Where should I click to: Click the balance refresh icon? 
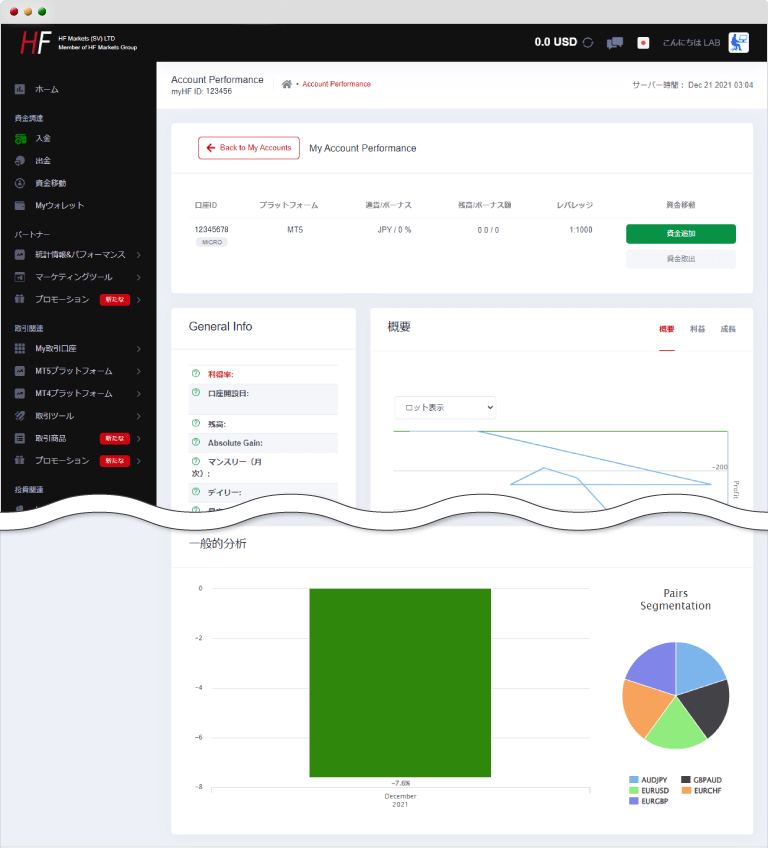[x=588, y=43]
